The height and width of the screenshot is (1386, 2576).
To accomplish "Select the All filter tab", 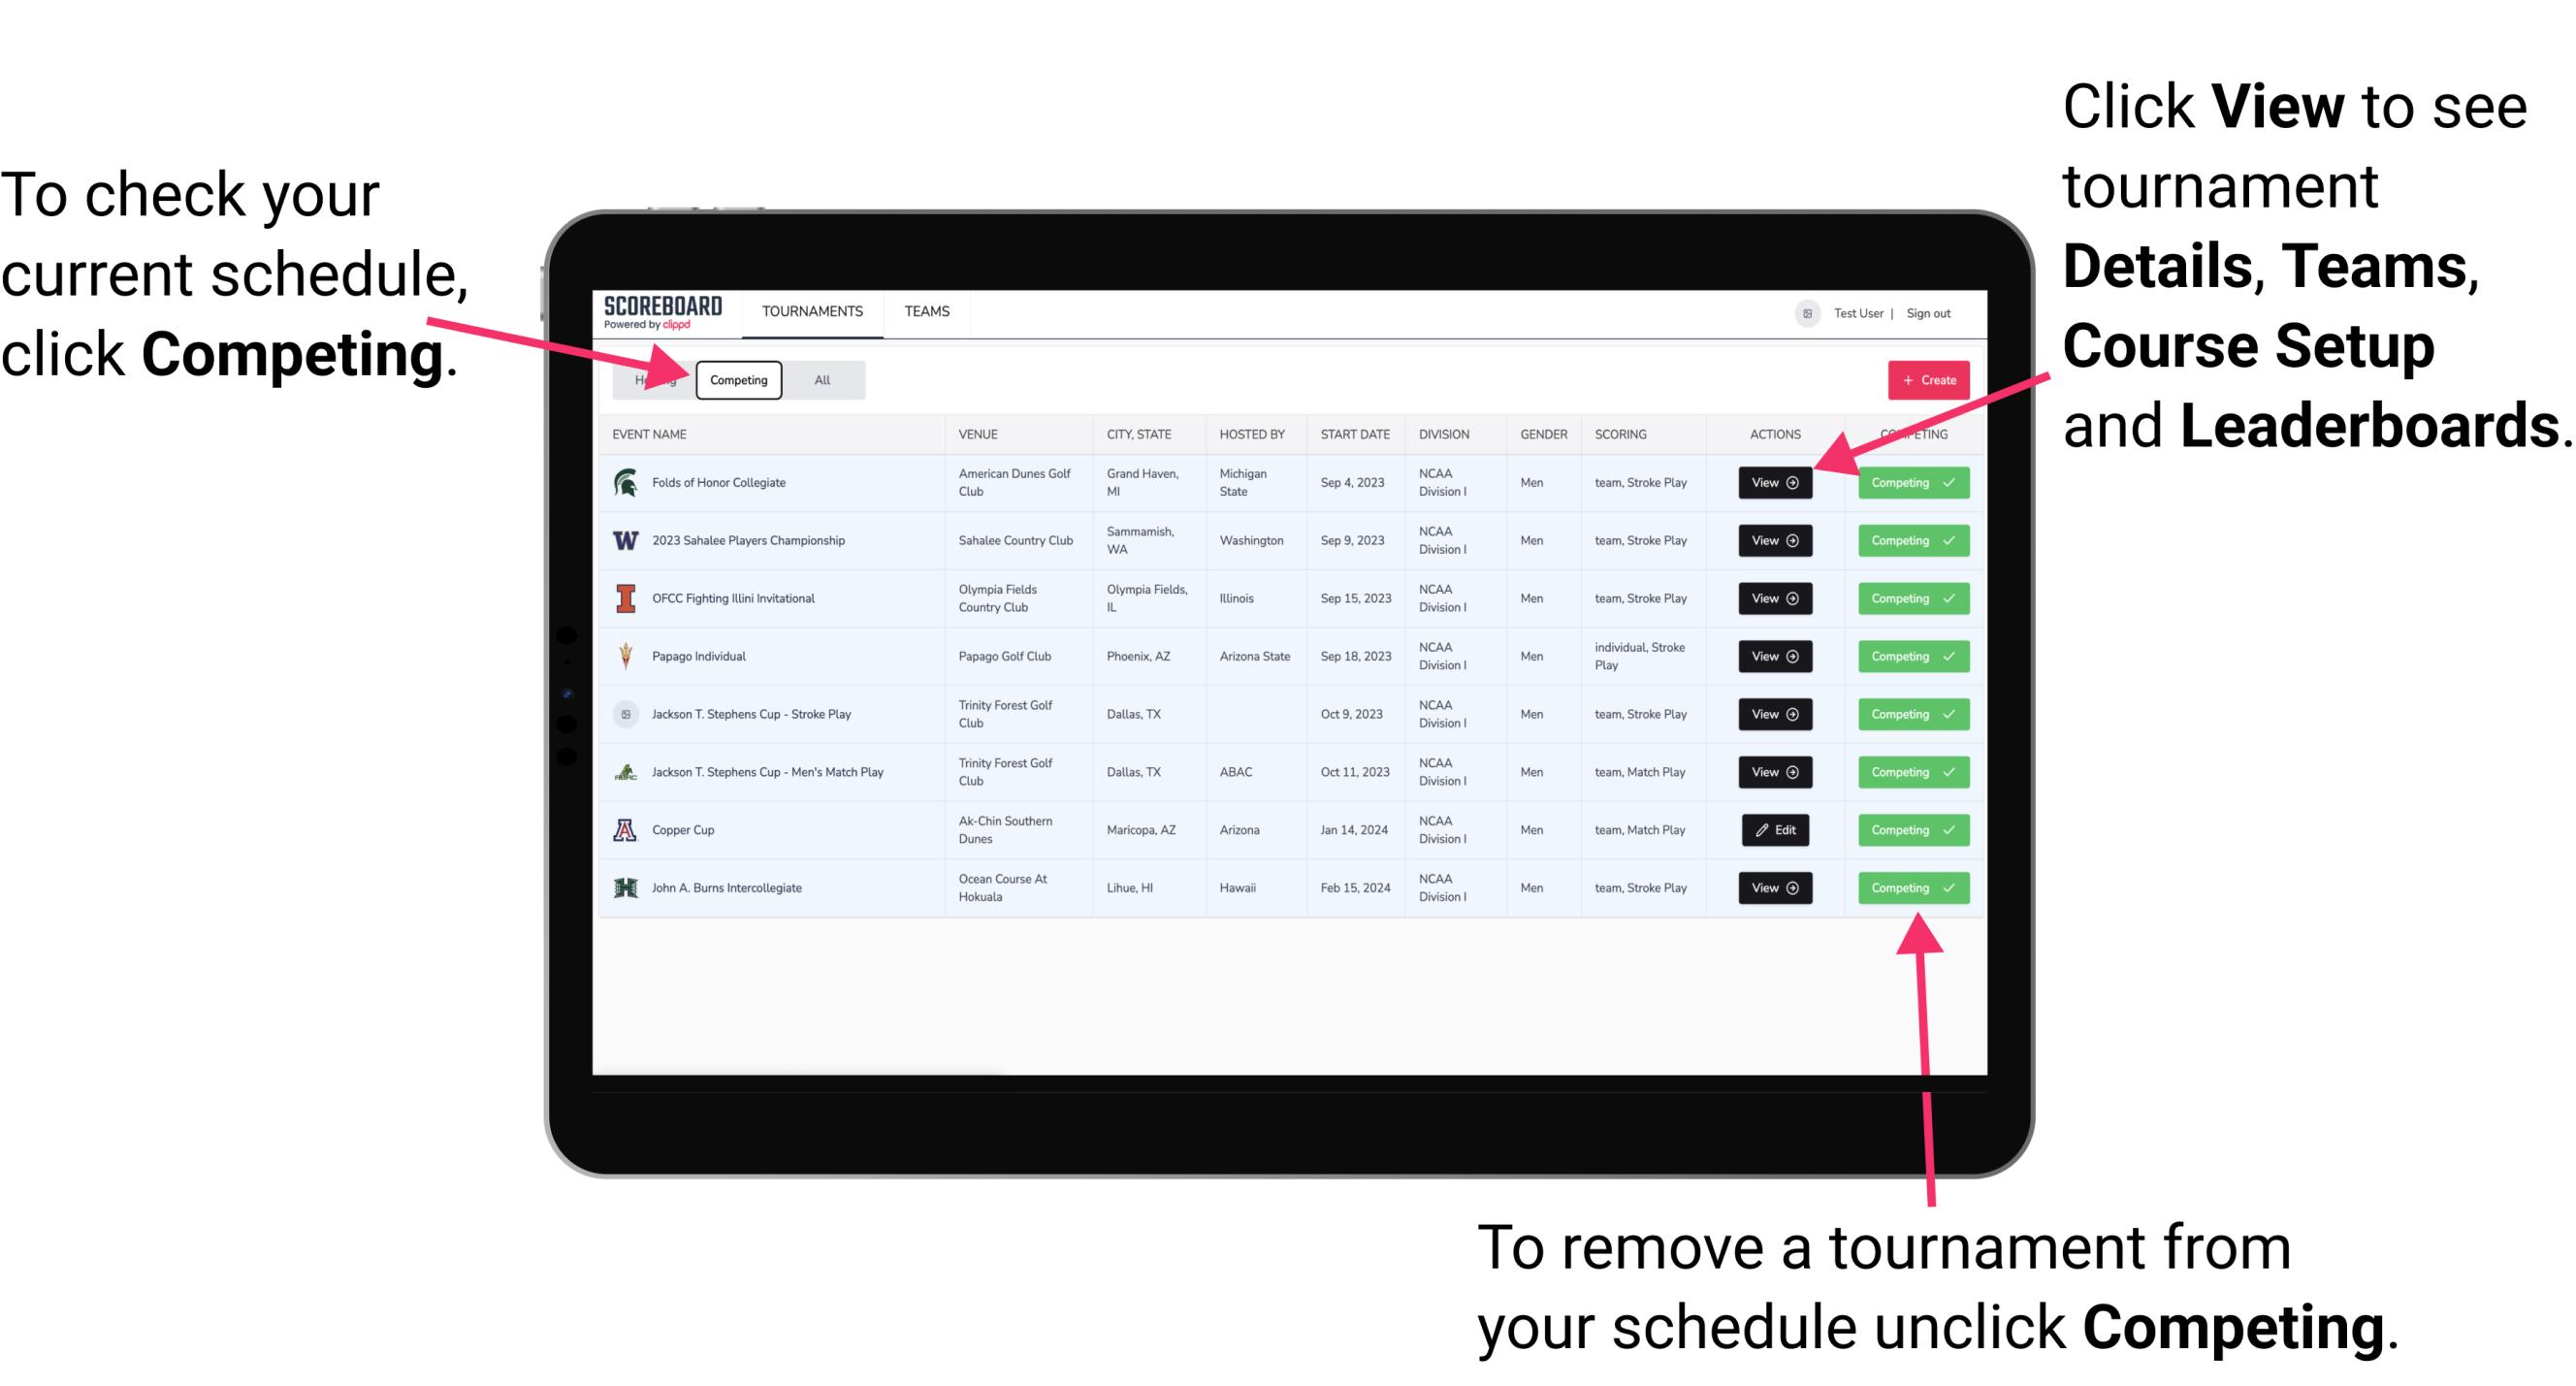I will coord(819,379).
